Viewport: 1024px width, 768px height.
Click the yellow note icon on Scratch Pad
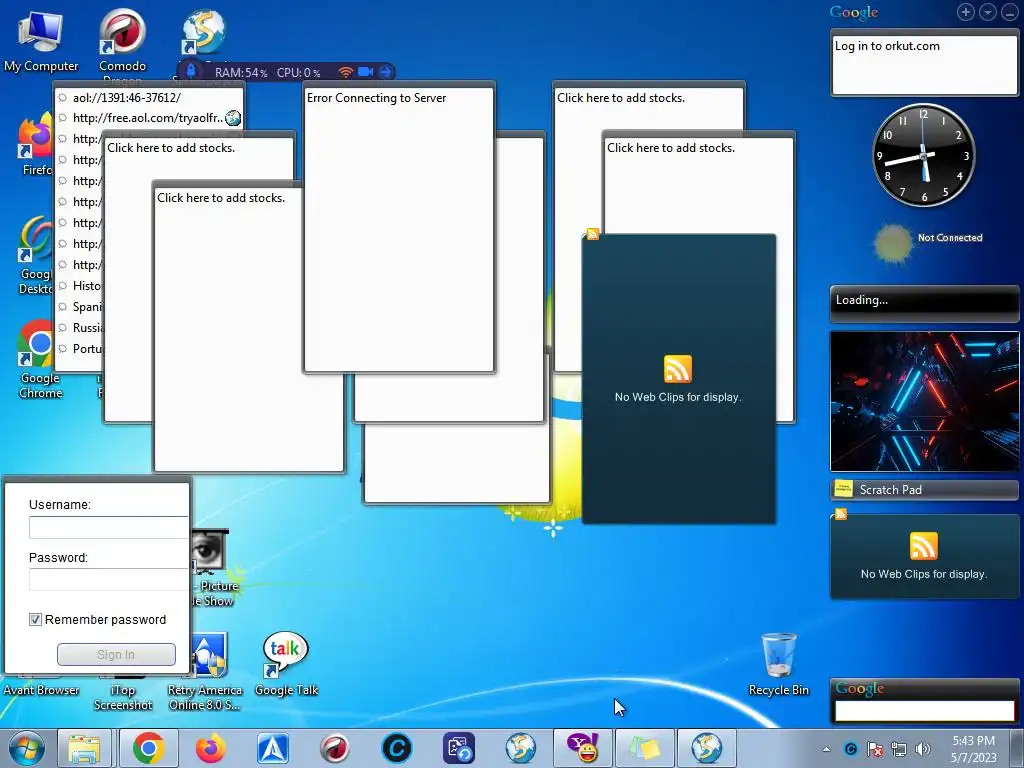coord(844,488)
